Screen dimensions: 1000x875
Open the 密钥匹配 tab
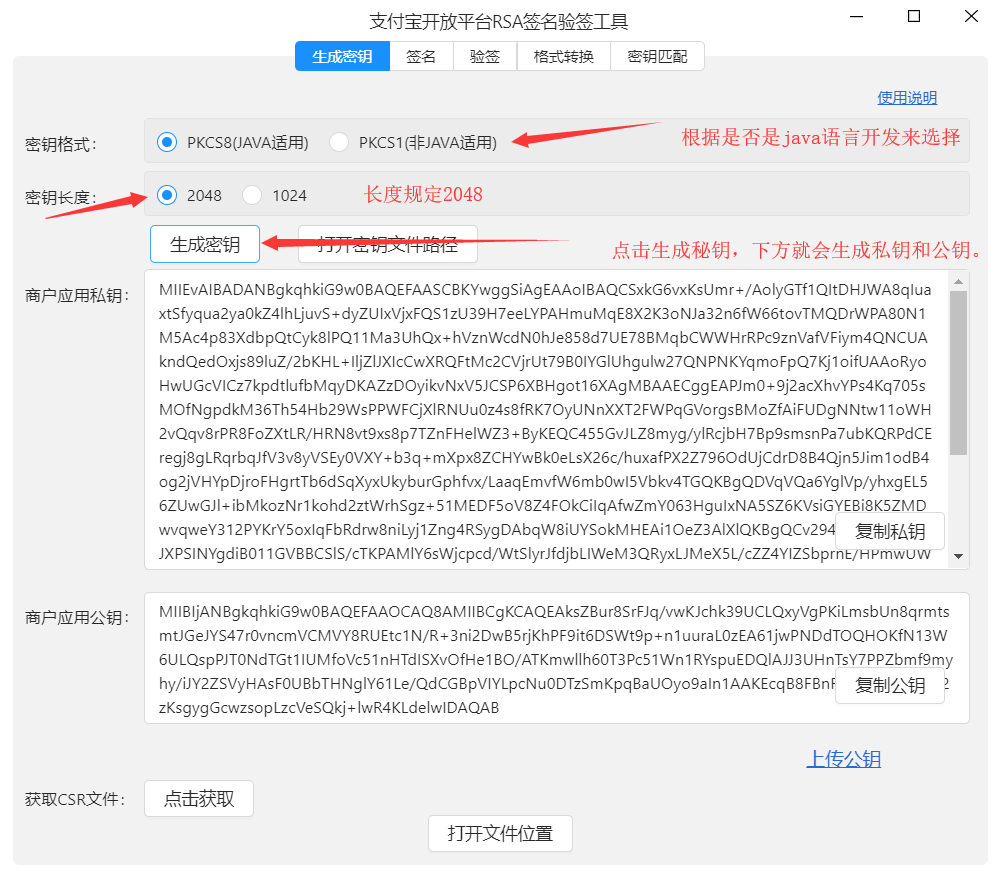point(658,56)
